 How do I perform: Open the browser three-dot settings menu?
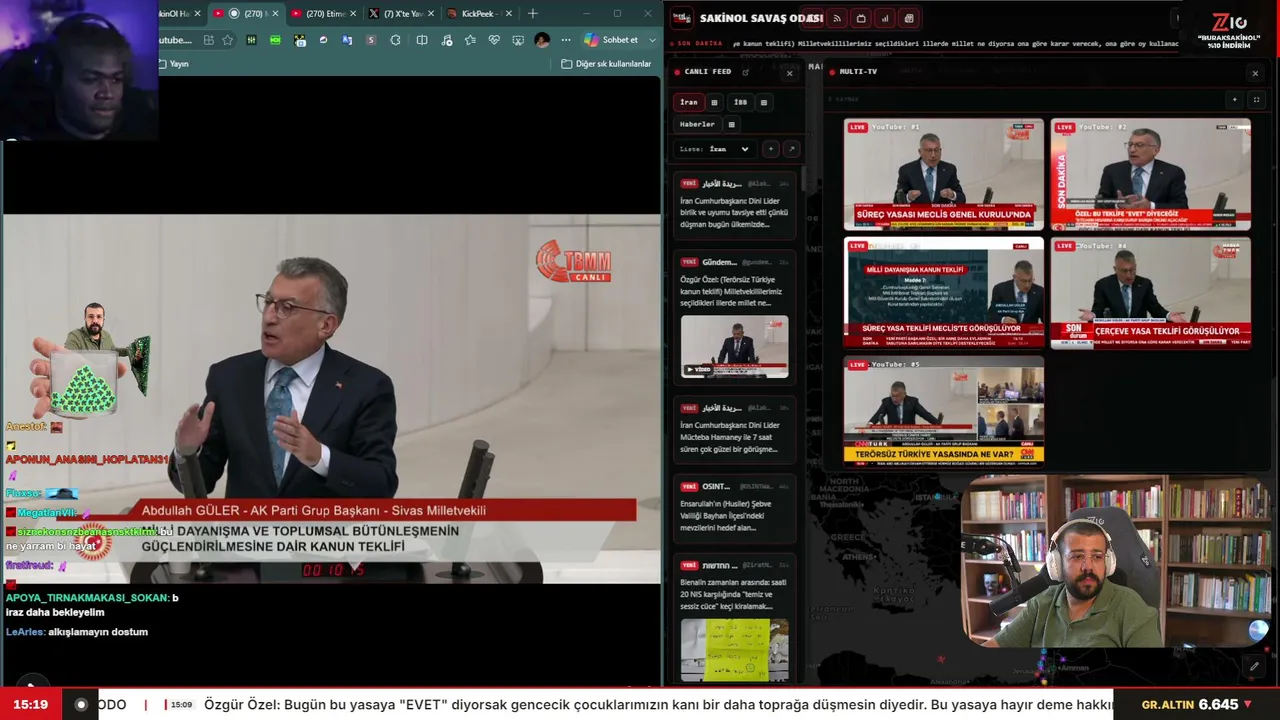coord(566,40)
